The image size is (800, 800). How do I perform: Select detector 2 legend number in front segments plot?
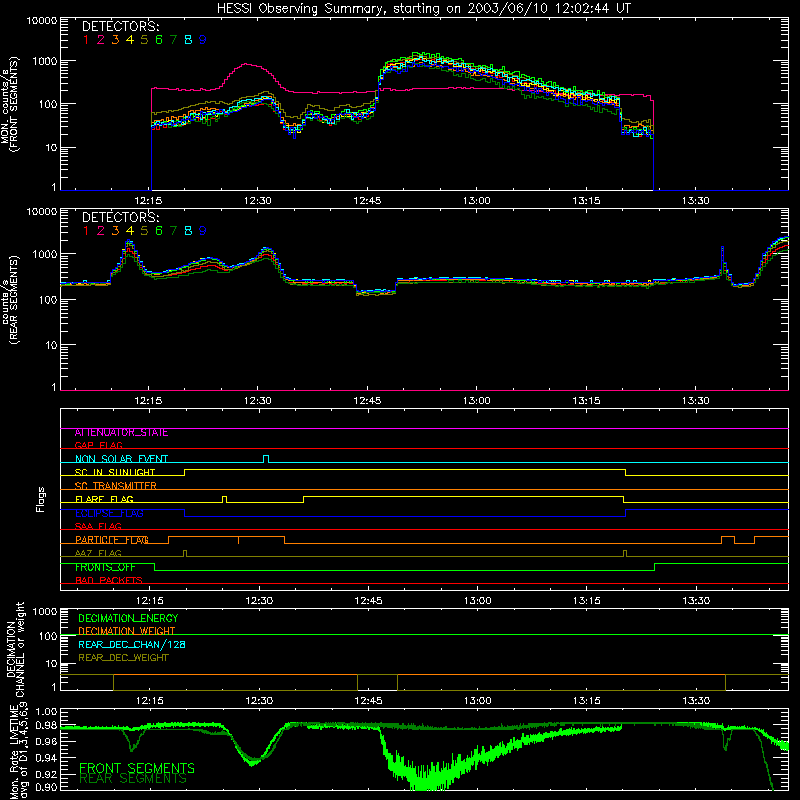pos(101,40)
